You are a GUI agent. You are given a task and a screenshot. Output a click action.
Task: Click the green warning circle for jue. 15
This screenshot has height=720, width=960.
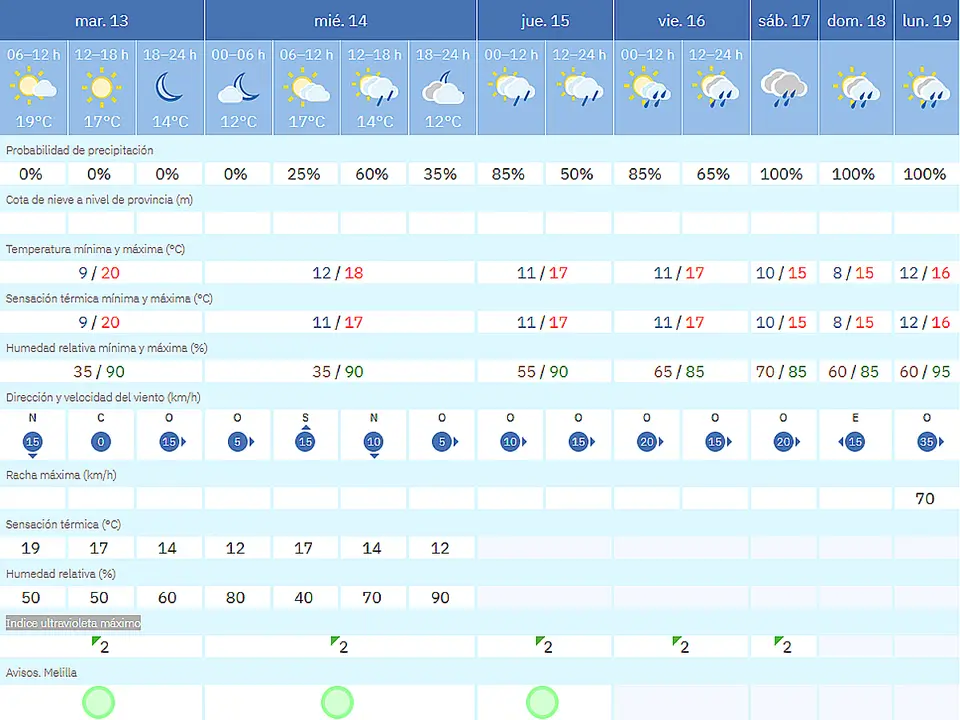click(x=542, y=702)
